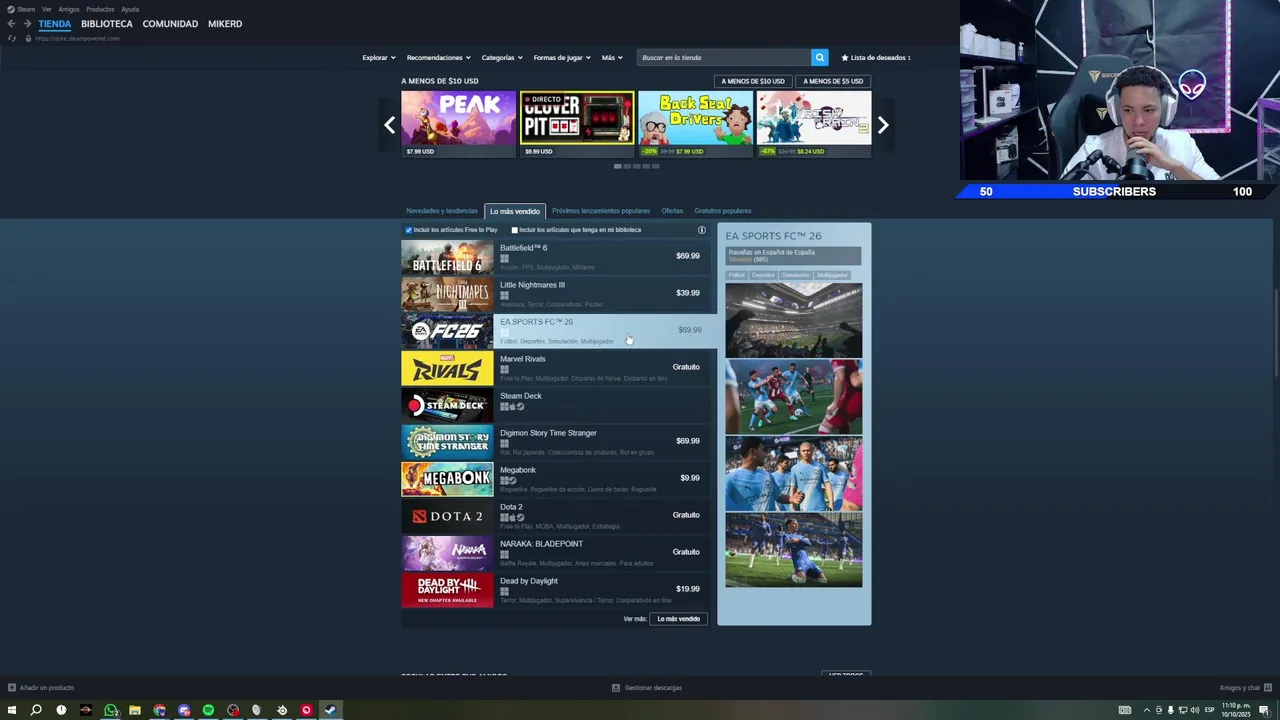Image resolution: width=1280 pixels, height=720 pixels.
Task: Open the Digimon Story Time Stranger entry
Action: 555,442
